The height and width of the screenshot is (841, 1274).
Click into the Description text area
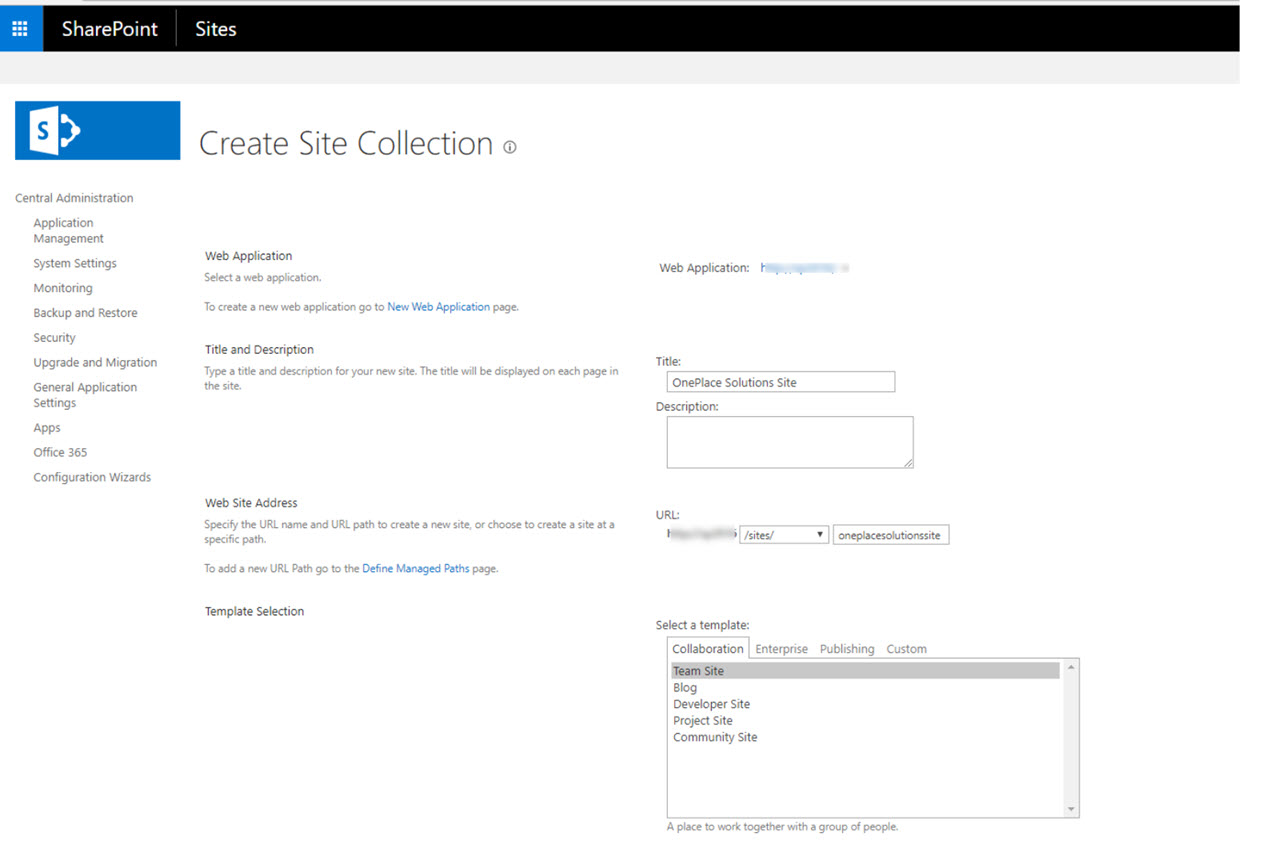coord(789,442)
